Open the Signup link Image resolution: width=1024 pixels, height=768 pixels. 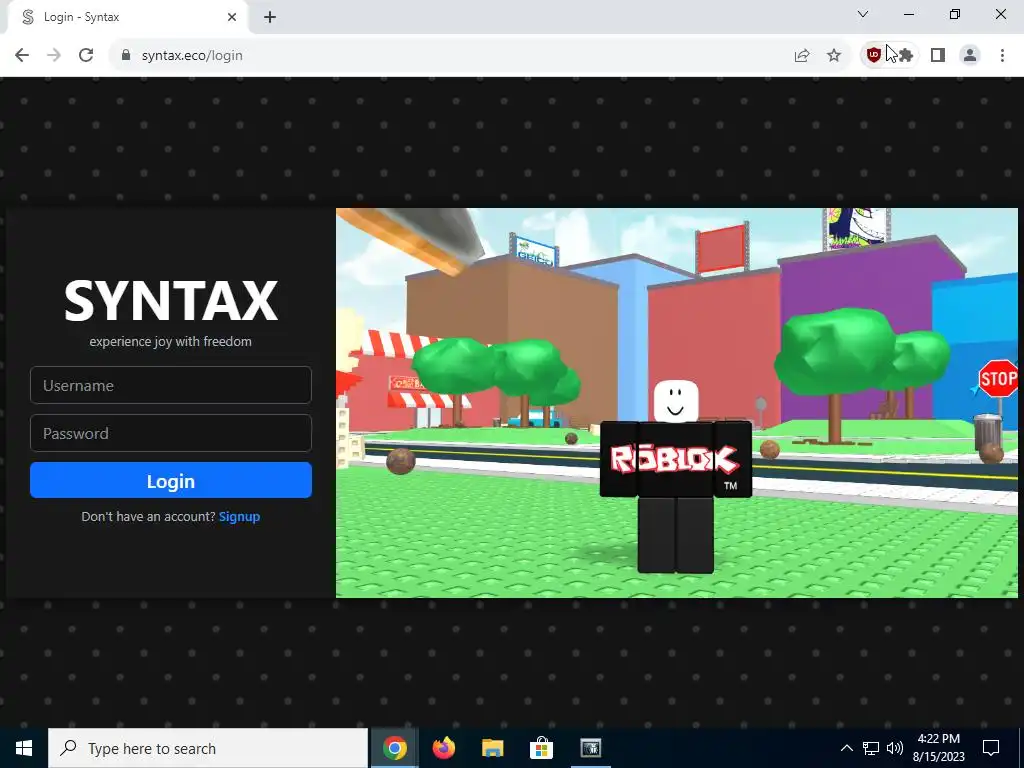coord(239,517)
